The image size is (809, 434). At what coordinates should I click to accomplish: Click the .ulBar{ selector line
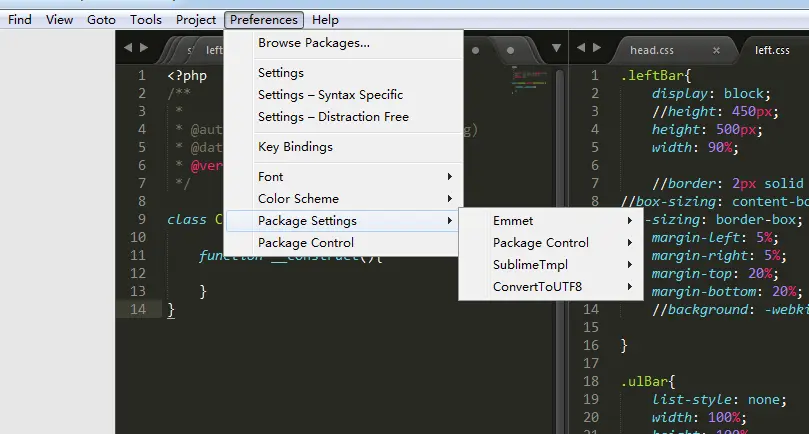click(x=648, y=382)
